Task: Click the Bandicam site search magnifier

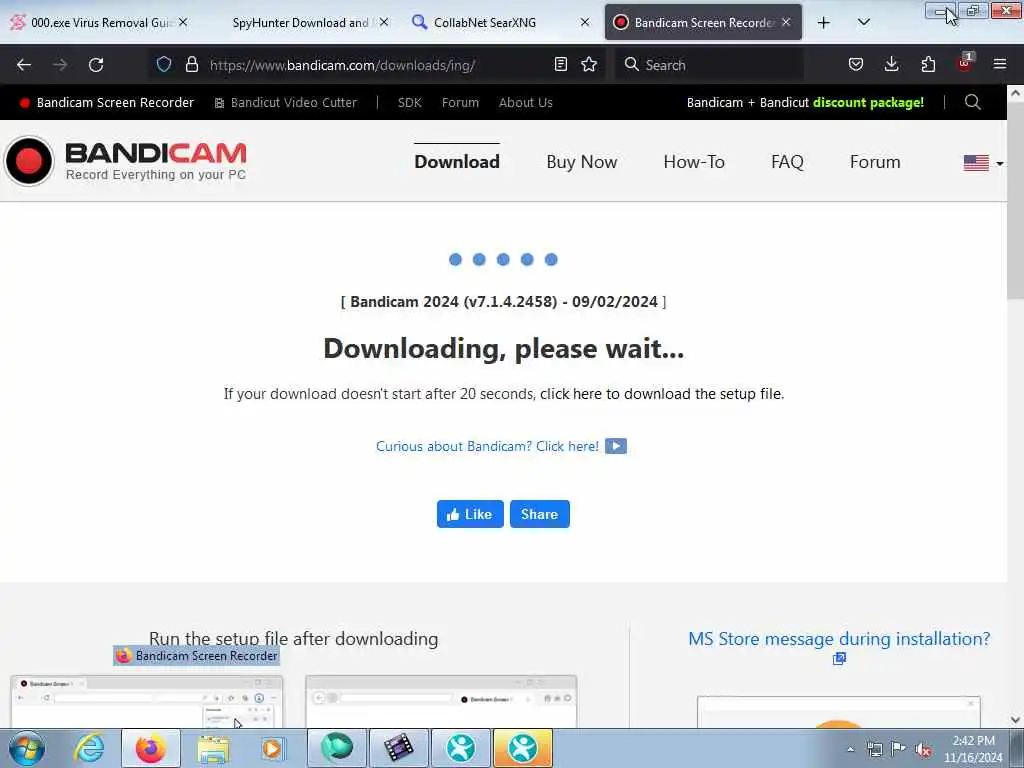Action: [972, 102]
